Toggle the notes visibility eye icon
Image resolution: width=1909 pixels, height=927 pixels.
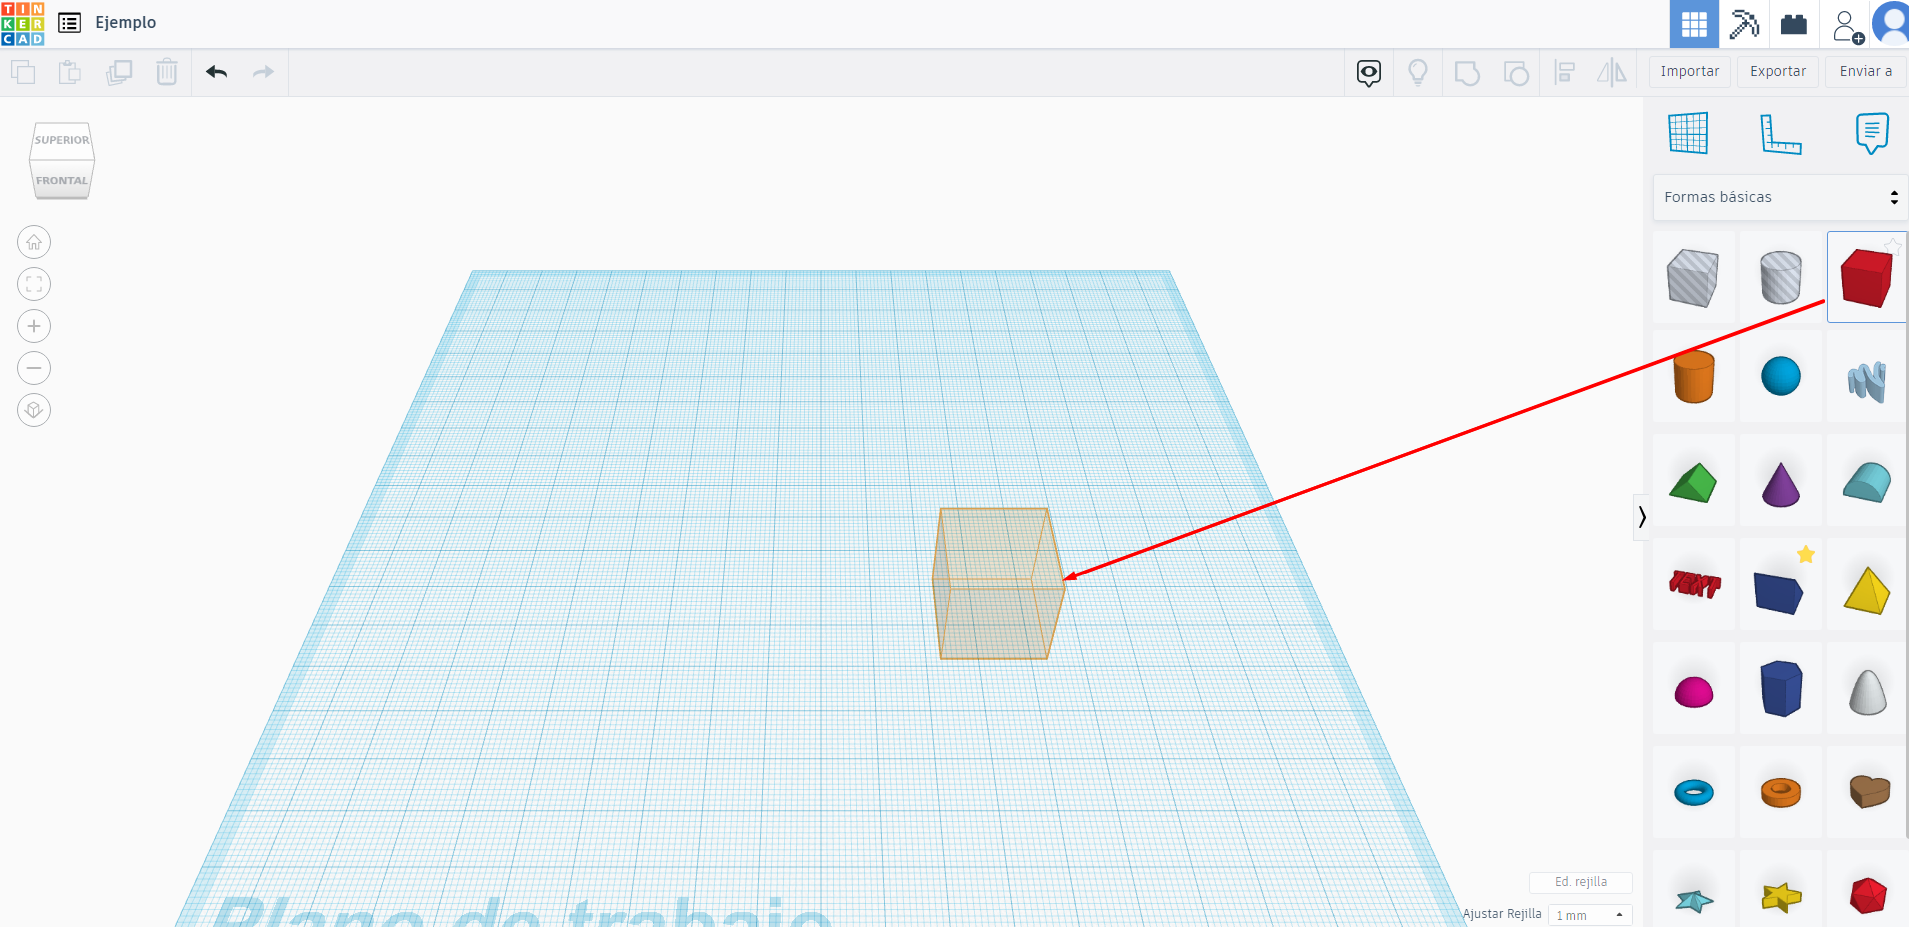(x=1369, y=73)
